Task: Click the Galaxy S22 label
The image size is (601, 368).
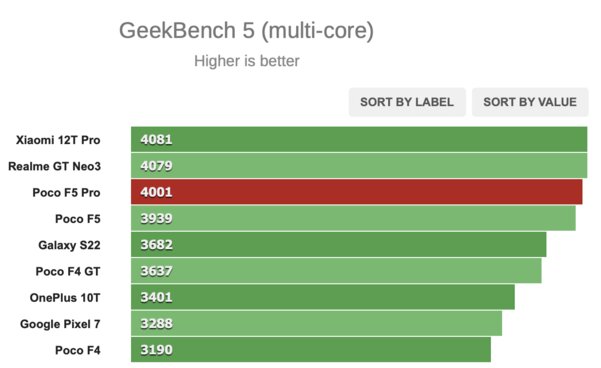Action: (69, 245)
